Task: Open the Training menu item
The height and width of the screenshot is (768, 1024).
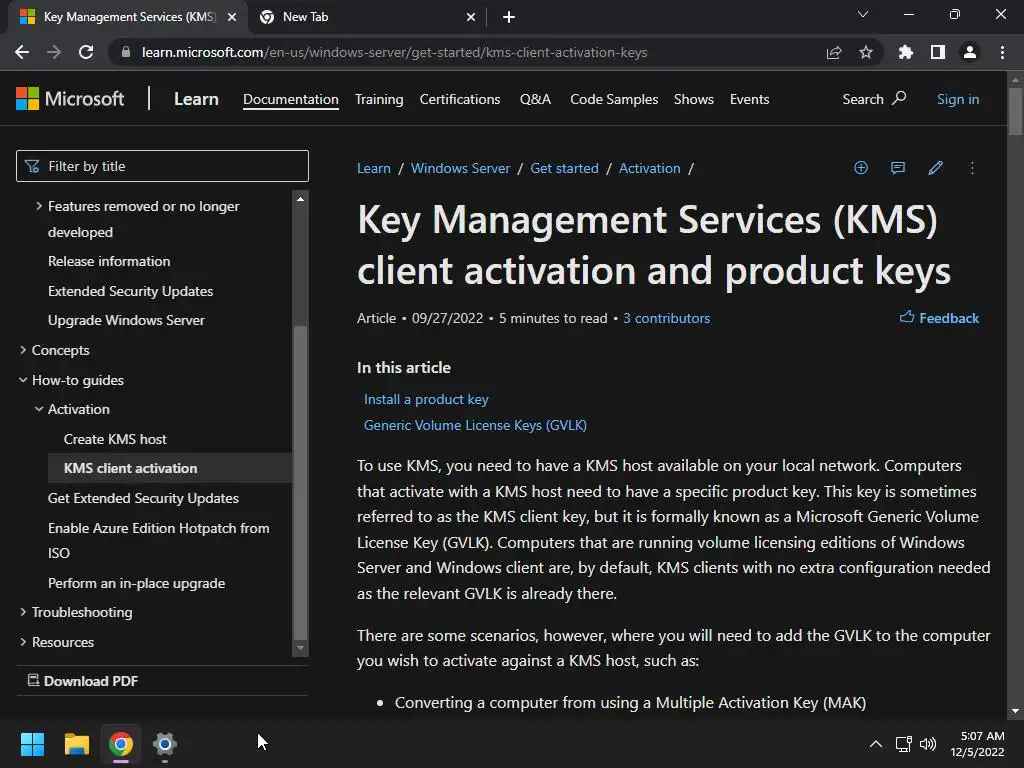Action: coord(379,99)
